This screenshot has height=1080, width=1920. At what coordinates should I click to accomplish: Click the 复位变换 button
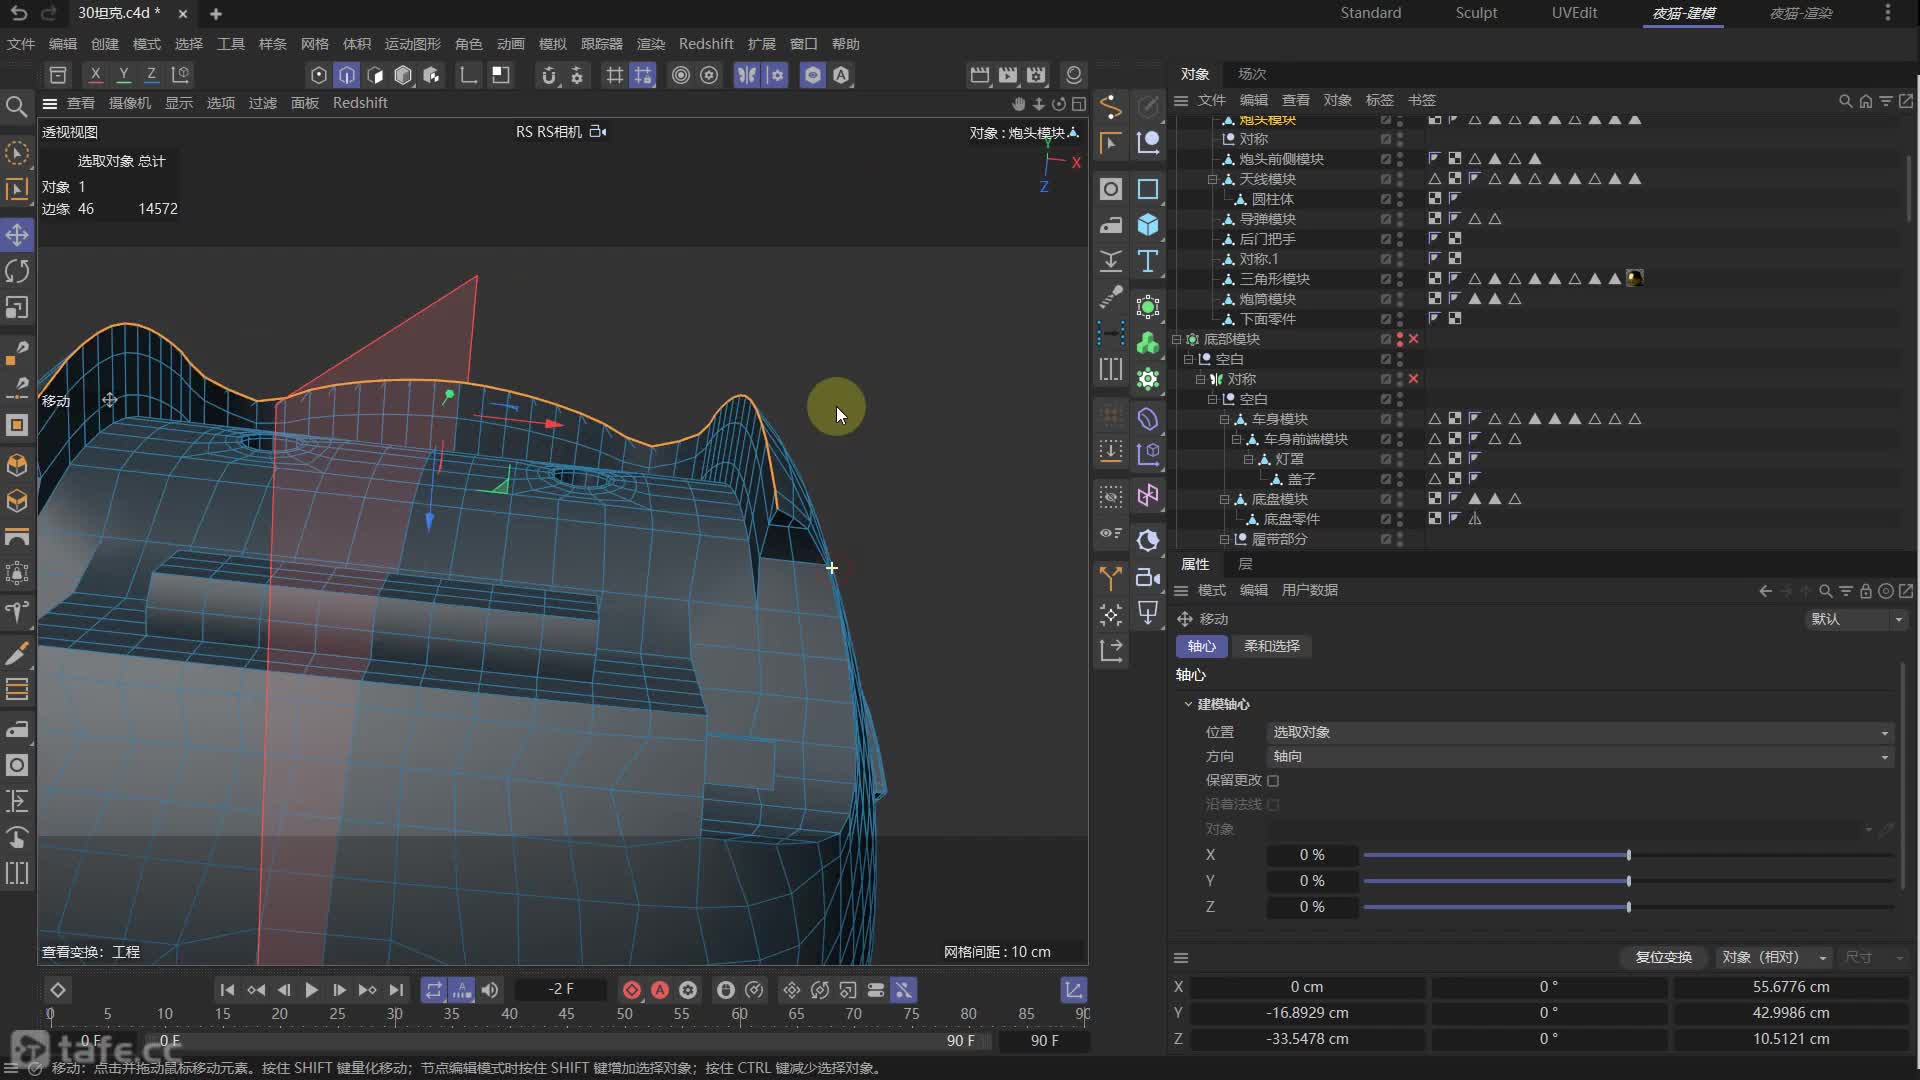coord(1664,958)
